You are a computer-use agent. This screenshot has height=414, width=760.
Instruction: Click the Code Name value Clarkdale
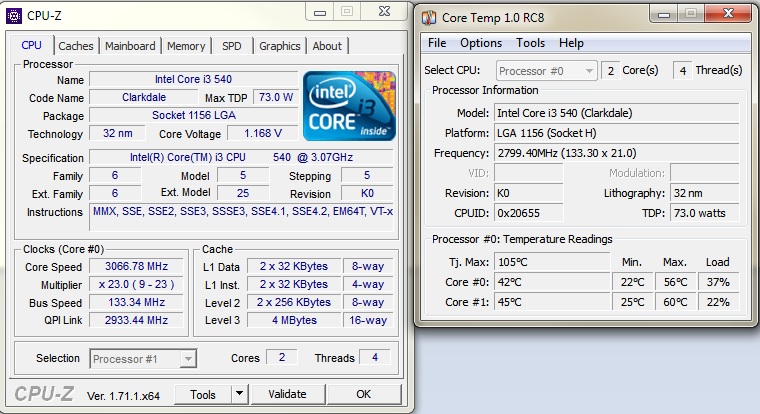tap(143, 97)
